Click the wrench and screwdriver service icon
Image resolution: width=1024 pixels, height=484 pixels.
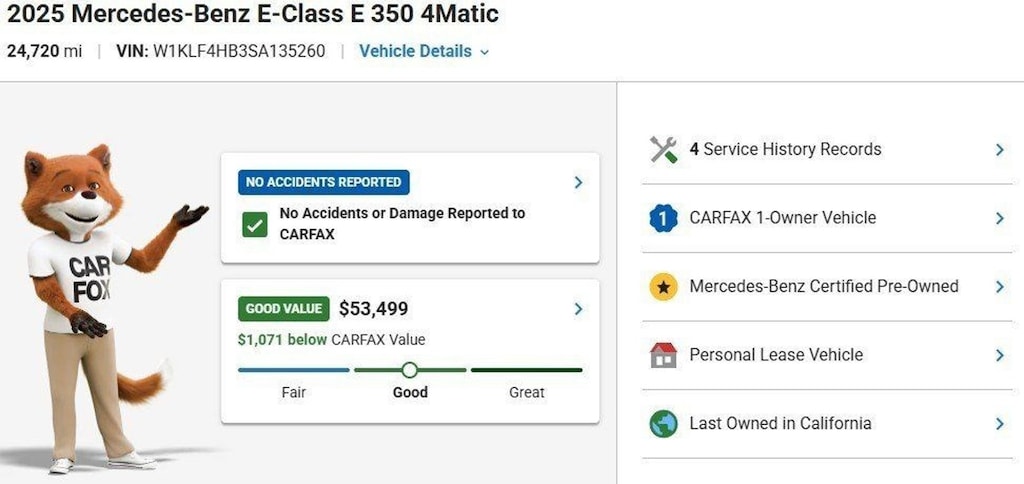pos(664,150)
